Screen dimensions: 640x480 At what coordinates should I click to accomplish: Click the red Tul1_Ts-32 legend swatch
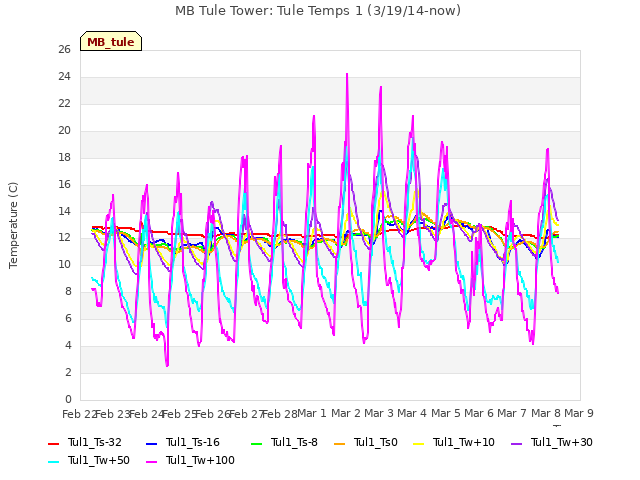53,443
